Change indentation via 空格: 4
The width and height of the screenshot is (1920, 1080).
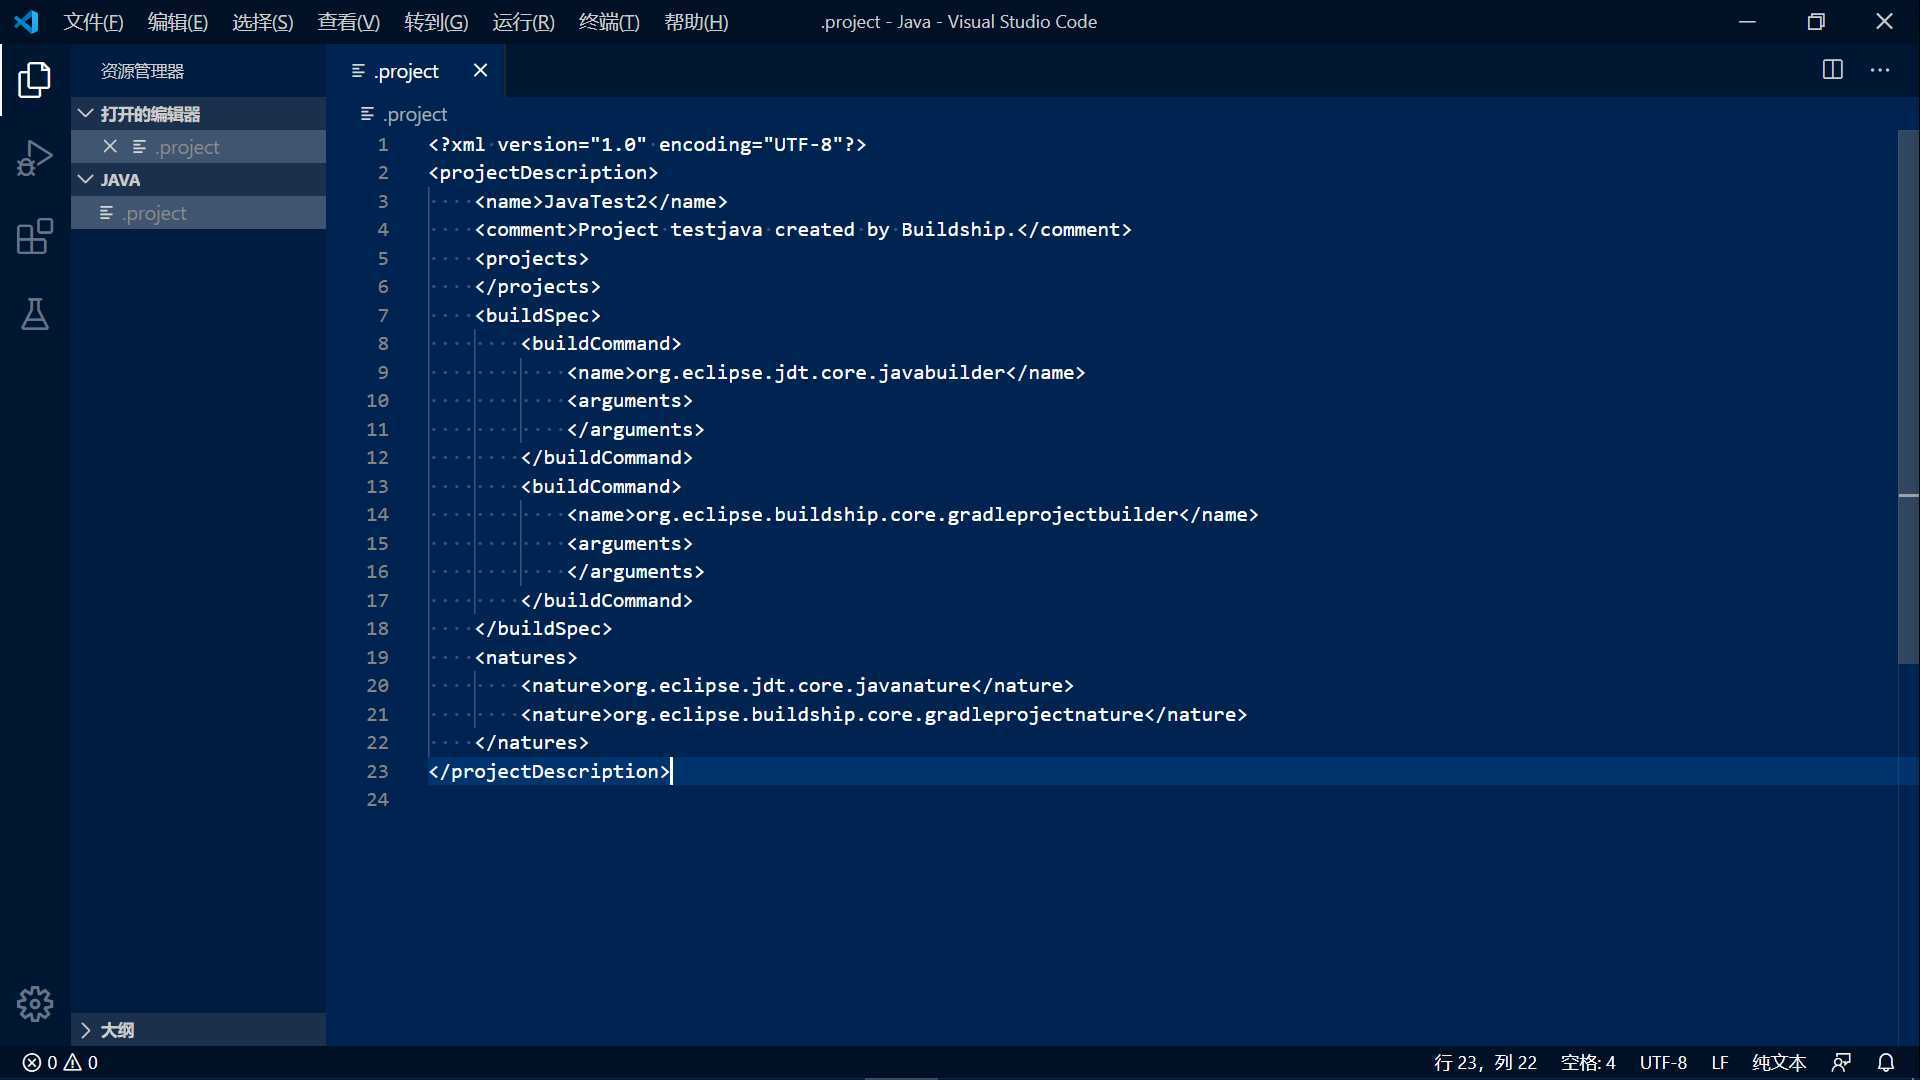click(1588, 1063)
